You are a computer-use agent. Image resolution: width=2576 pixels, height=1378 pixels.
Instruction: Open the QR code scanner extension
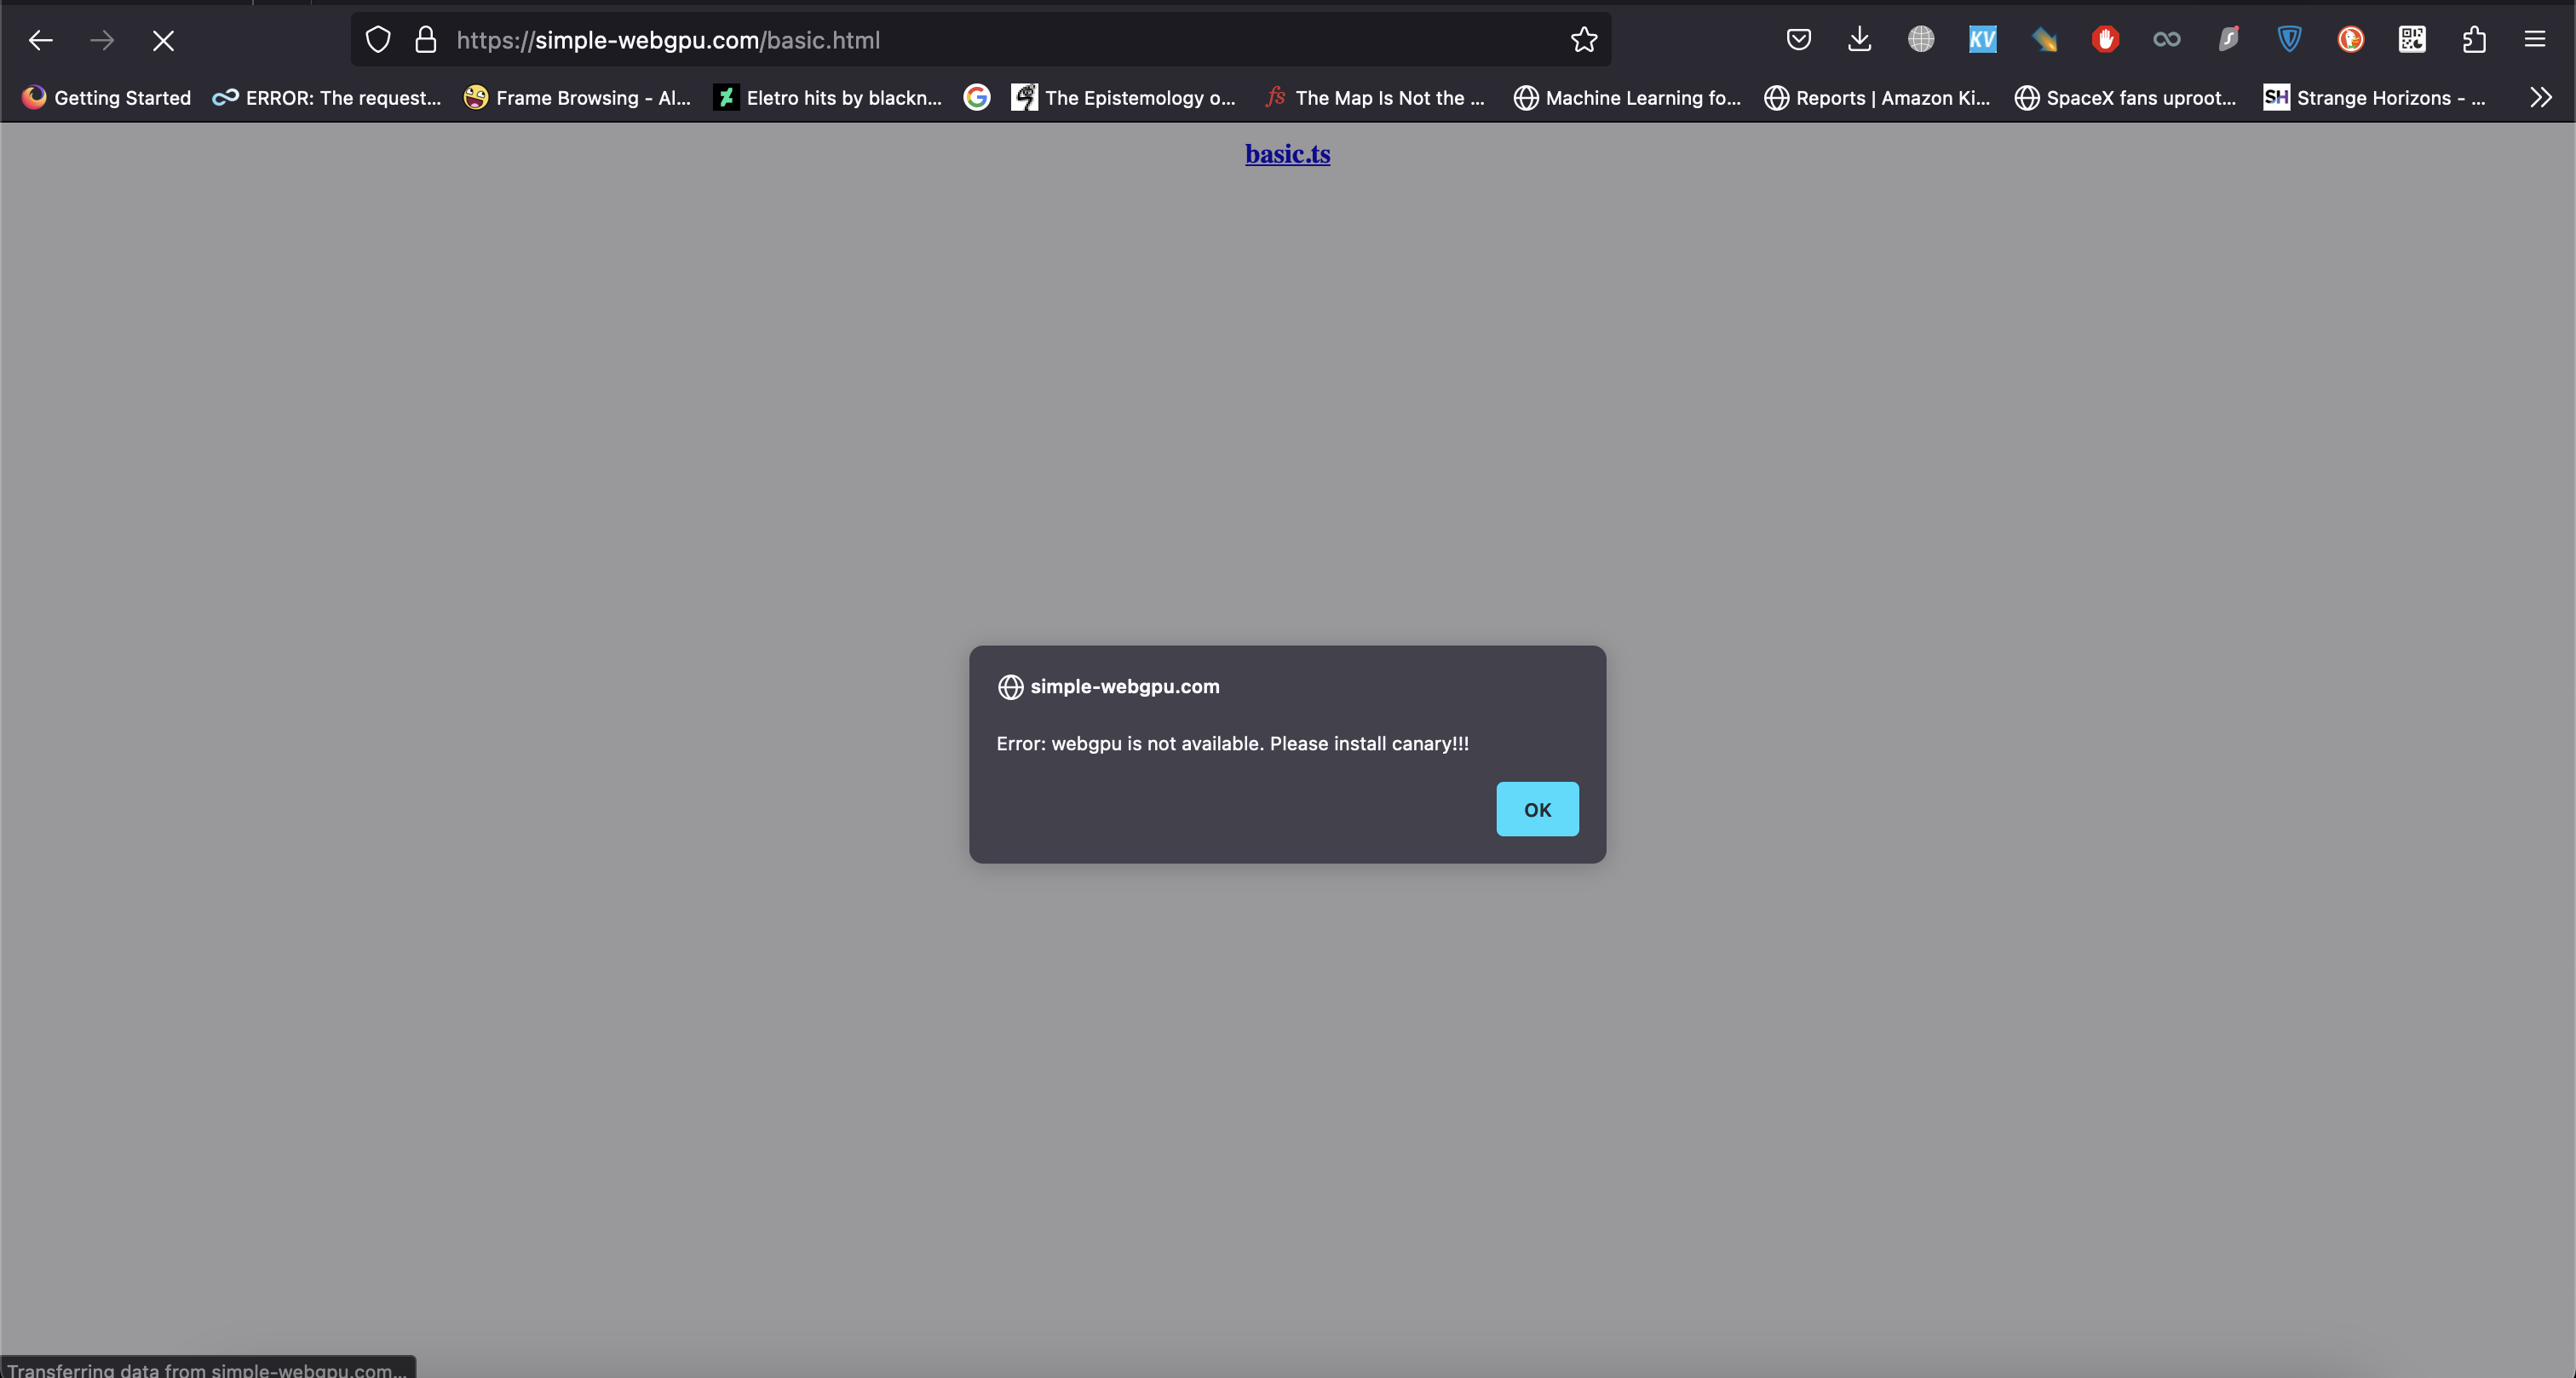tap(2412, 40)
